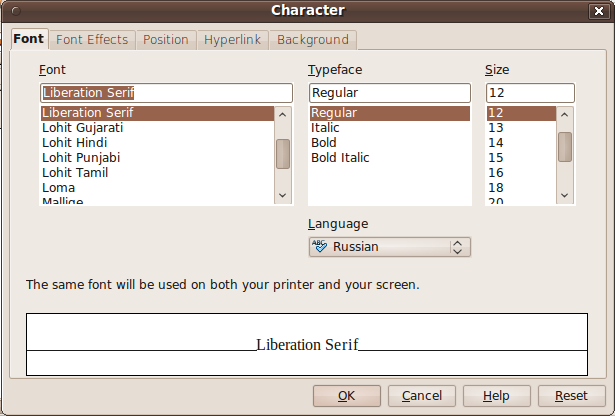615x416 pixels.
Task: Confirm with the OK button
Action: [347, 396]
